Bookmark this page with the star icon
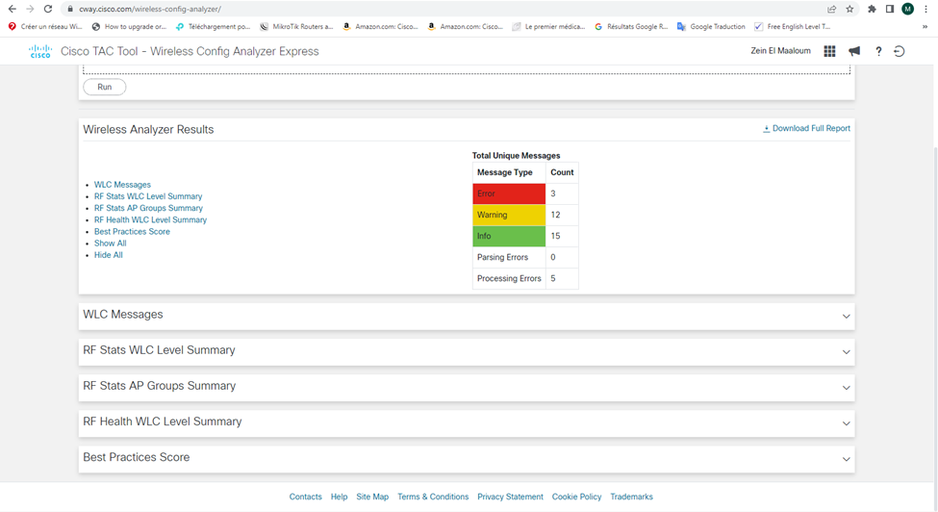Screen dimensions: 938x512 pyautogui.click(x=849, y=9)
